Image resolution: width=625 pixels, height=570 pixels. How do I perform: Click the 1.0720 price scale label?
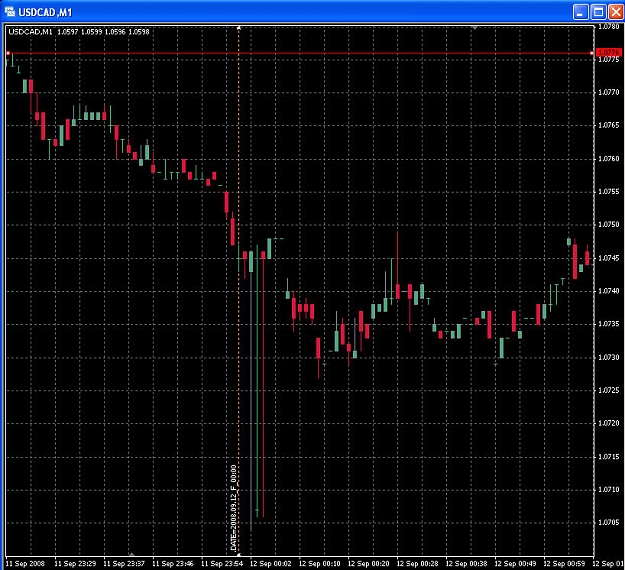point(609,423)
